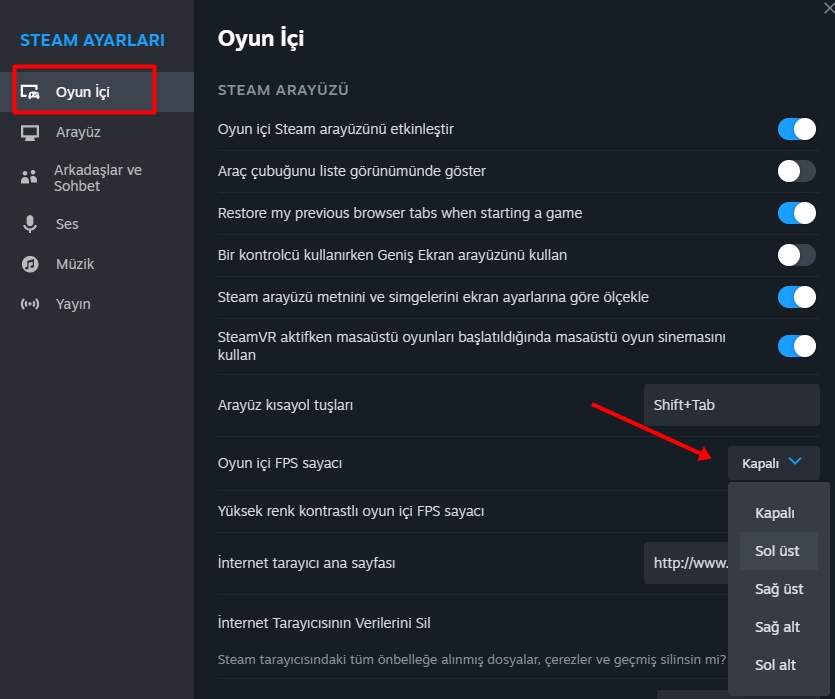Switch to the Arayüz settings section
This screenshot has width=835, height=699.
97,133
